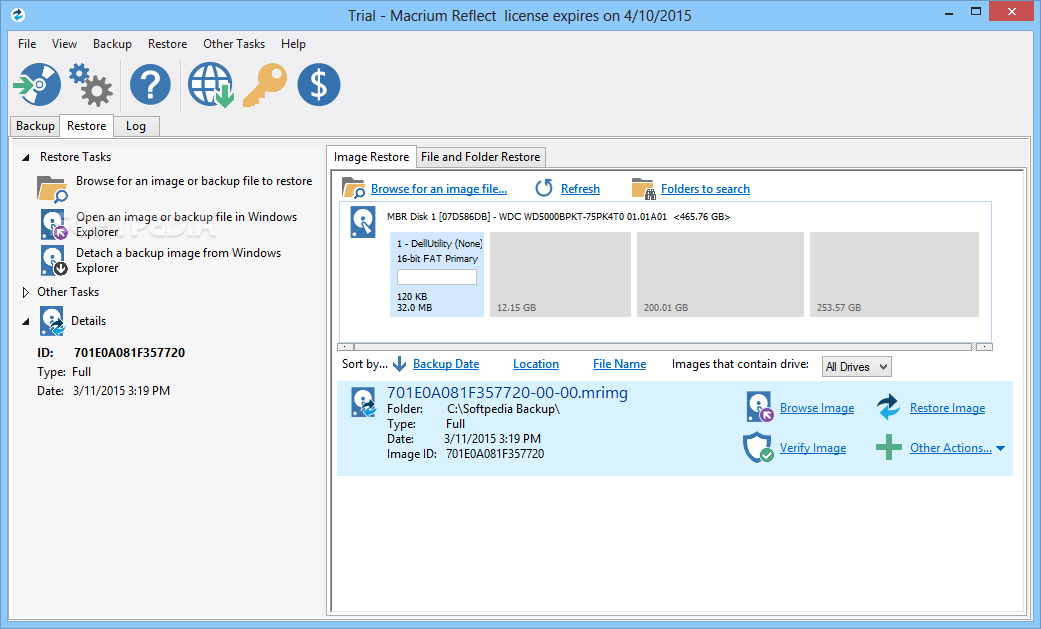Sort images by File Name
The width and height of the screenshot is (1041, 629).
click(619, 364)
